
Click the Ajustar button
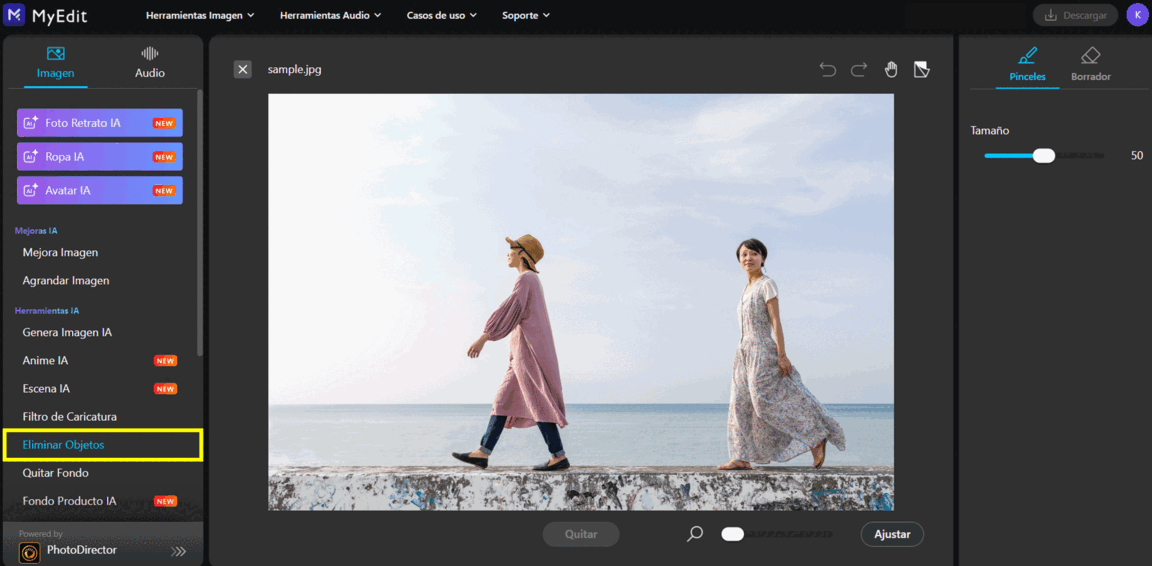pyautogui.click(x=892, y=534)
